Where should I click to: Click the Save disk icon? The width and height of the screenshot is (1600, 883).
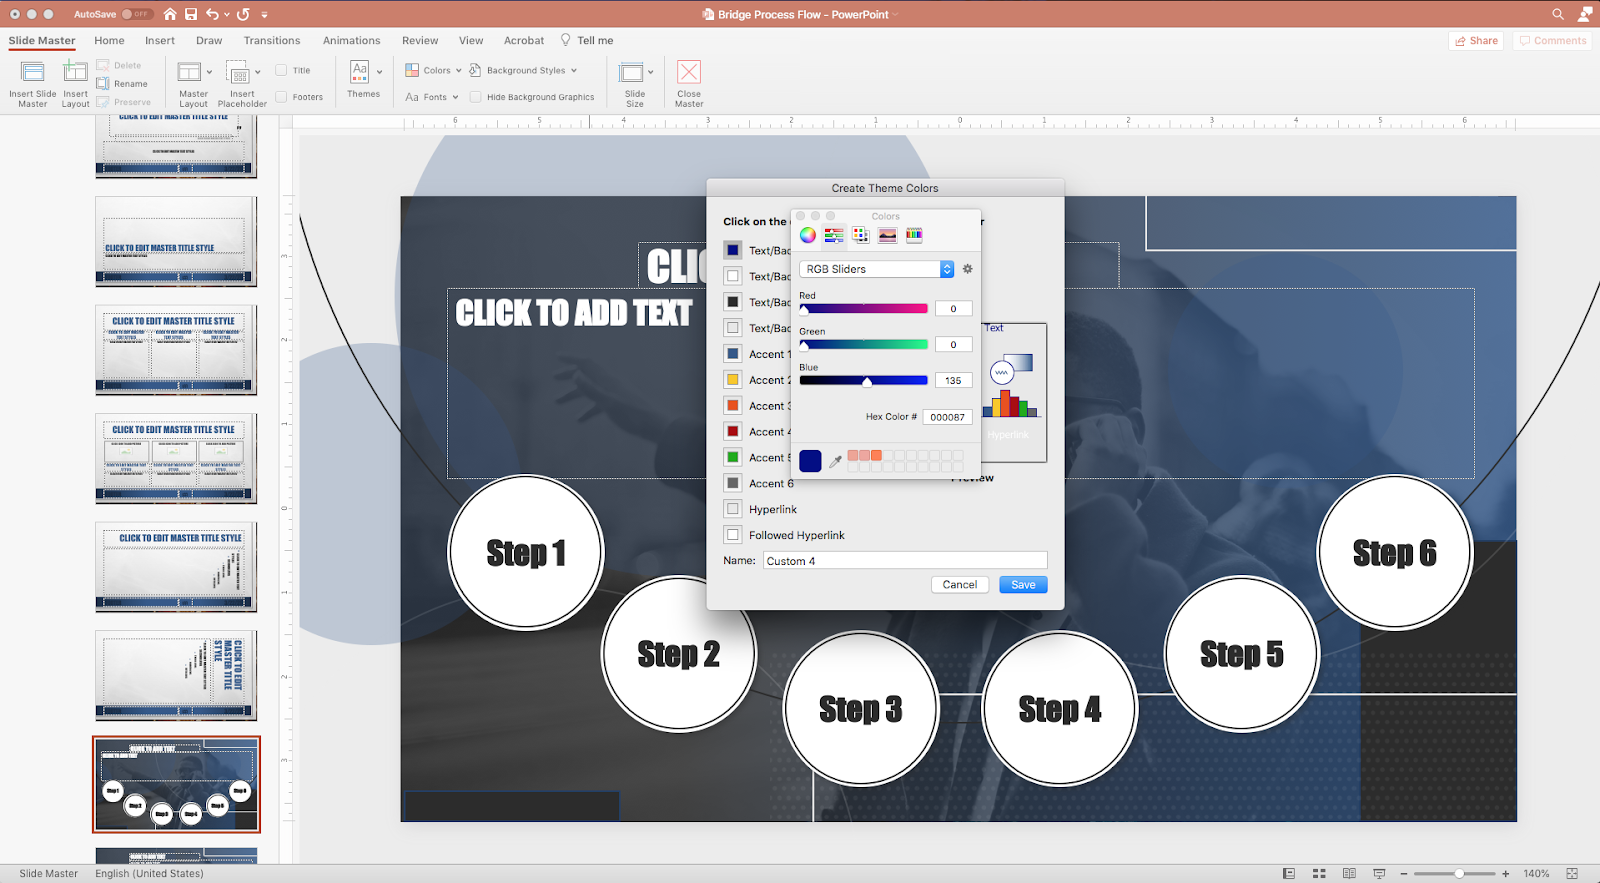coord(191,14)
